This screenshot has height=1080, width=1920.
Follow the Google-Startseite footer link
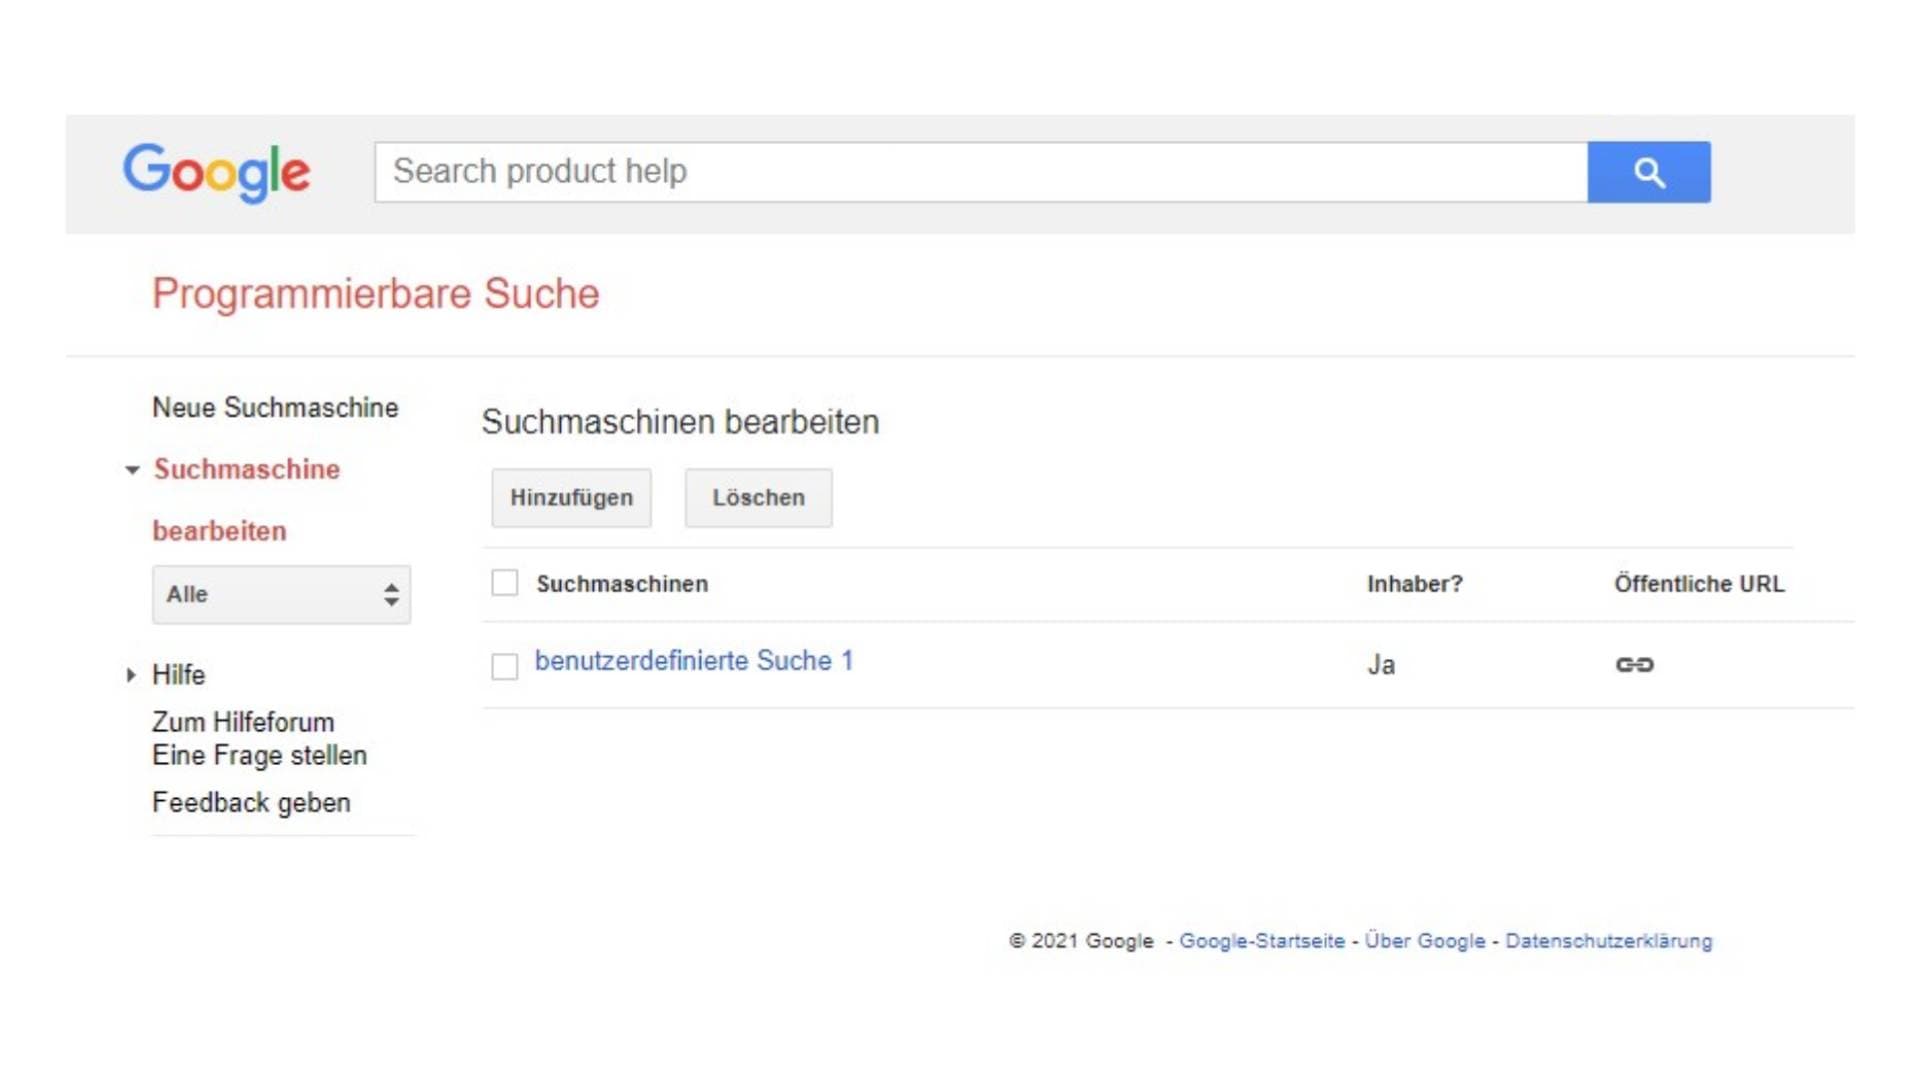click(x=1262, y=941)
